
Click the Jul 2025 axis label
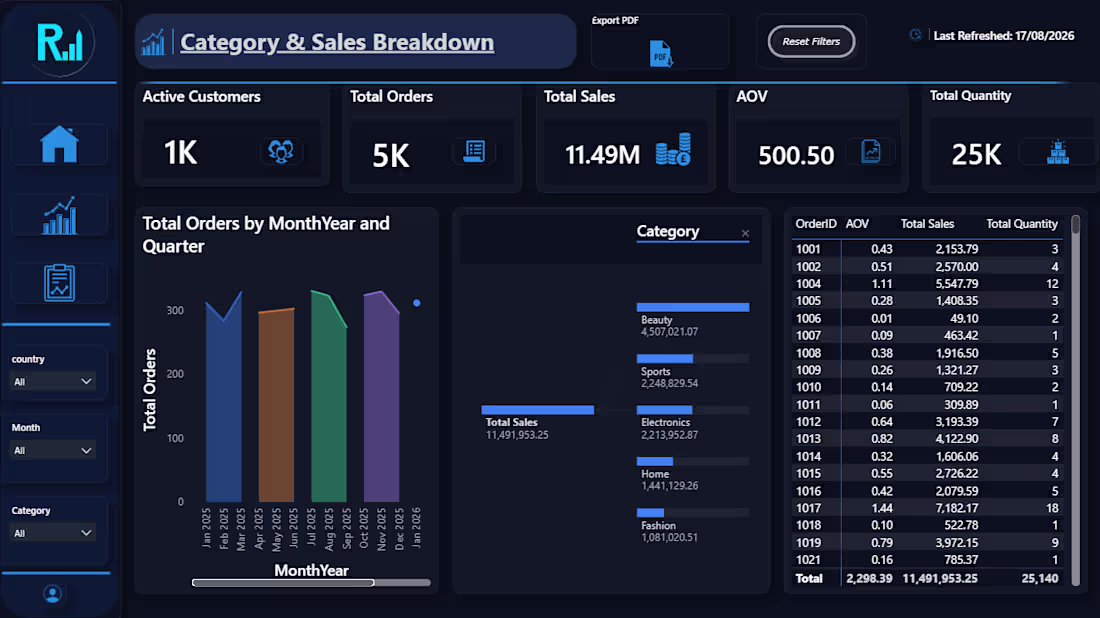311,528
